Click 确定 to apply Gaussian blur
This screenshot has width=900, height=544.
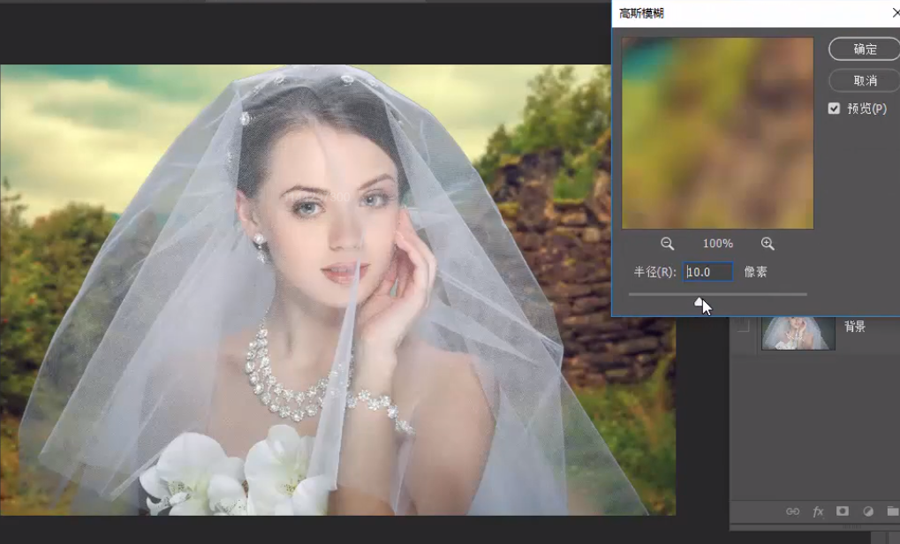coord(864,49)
